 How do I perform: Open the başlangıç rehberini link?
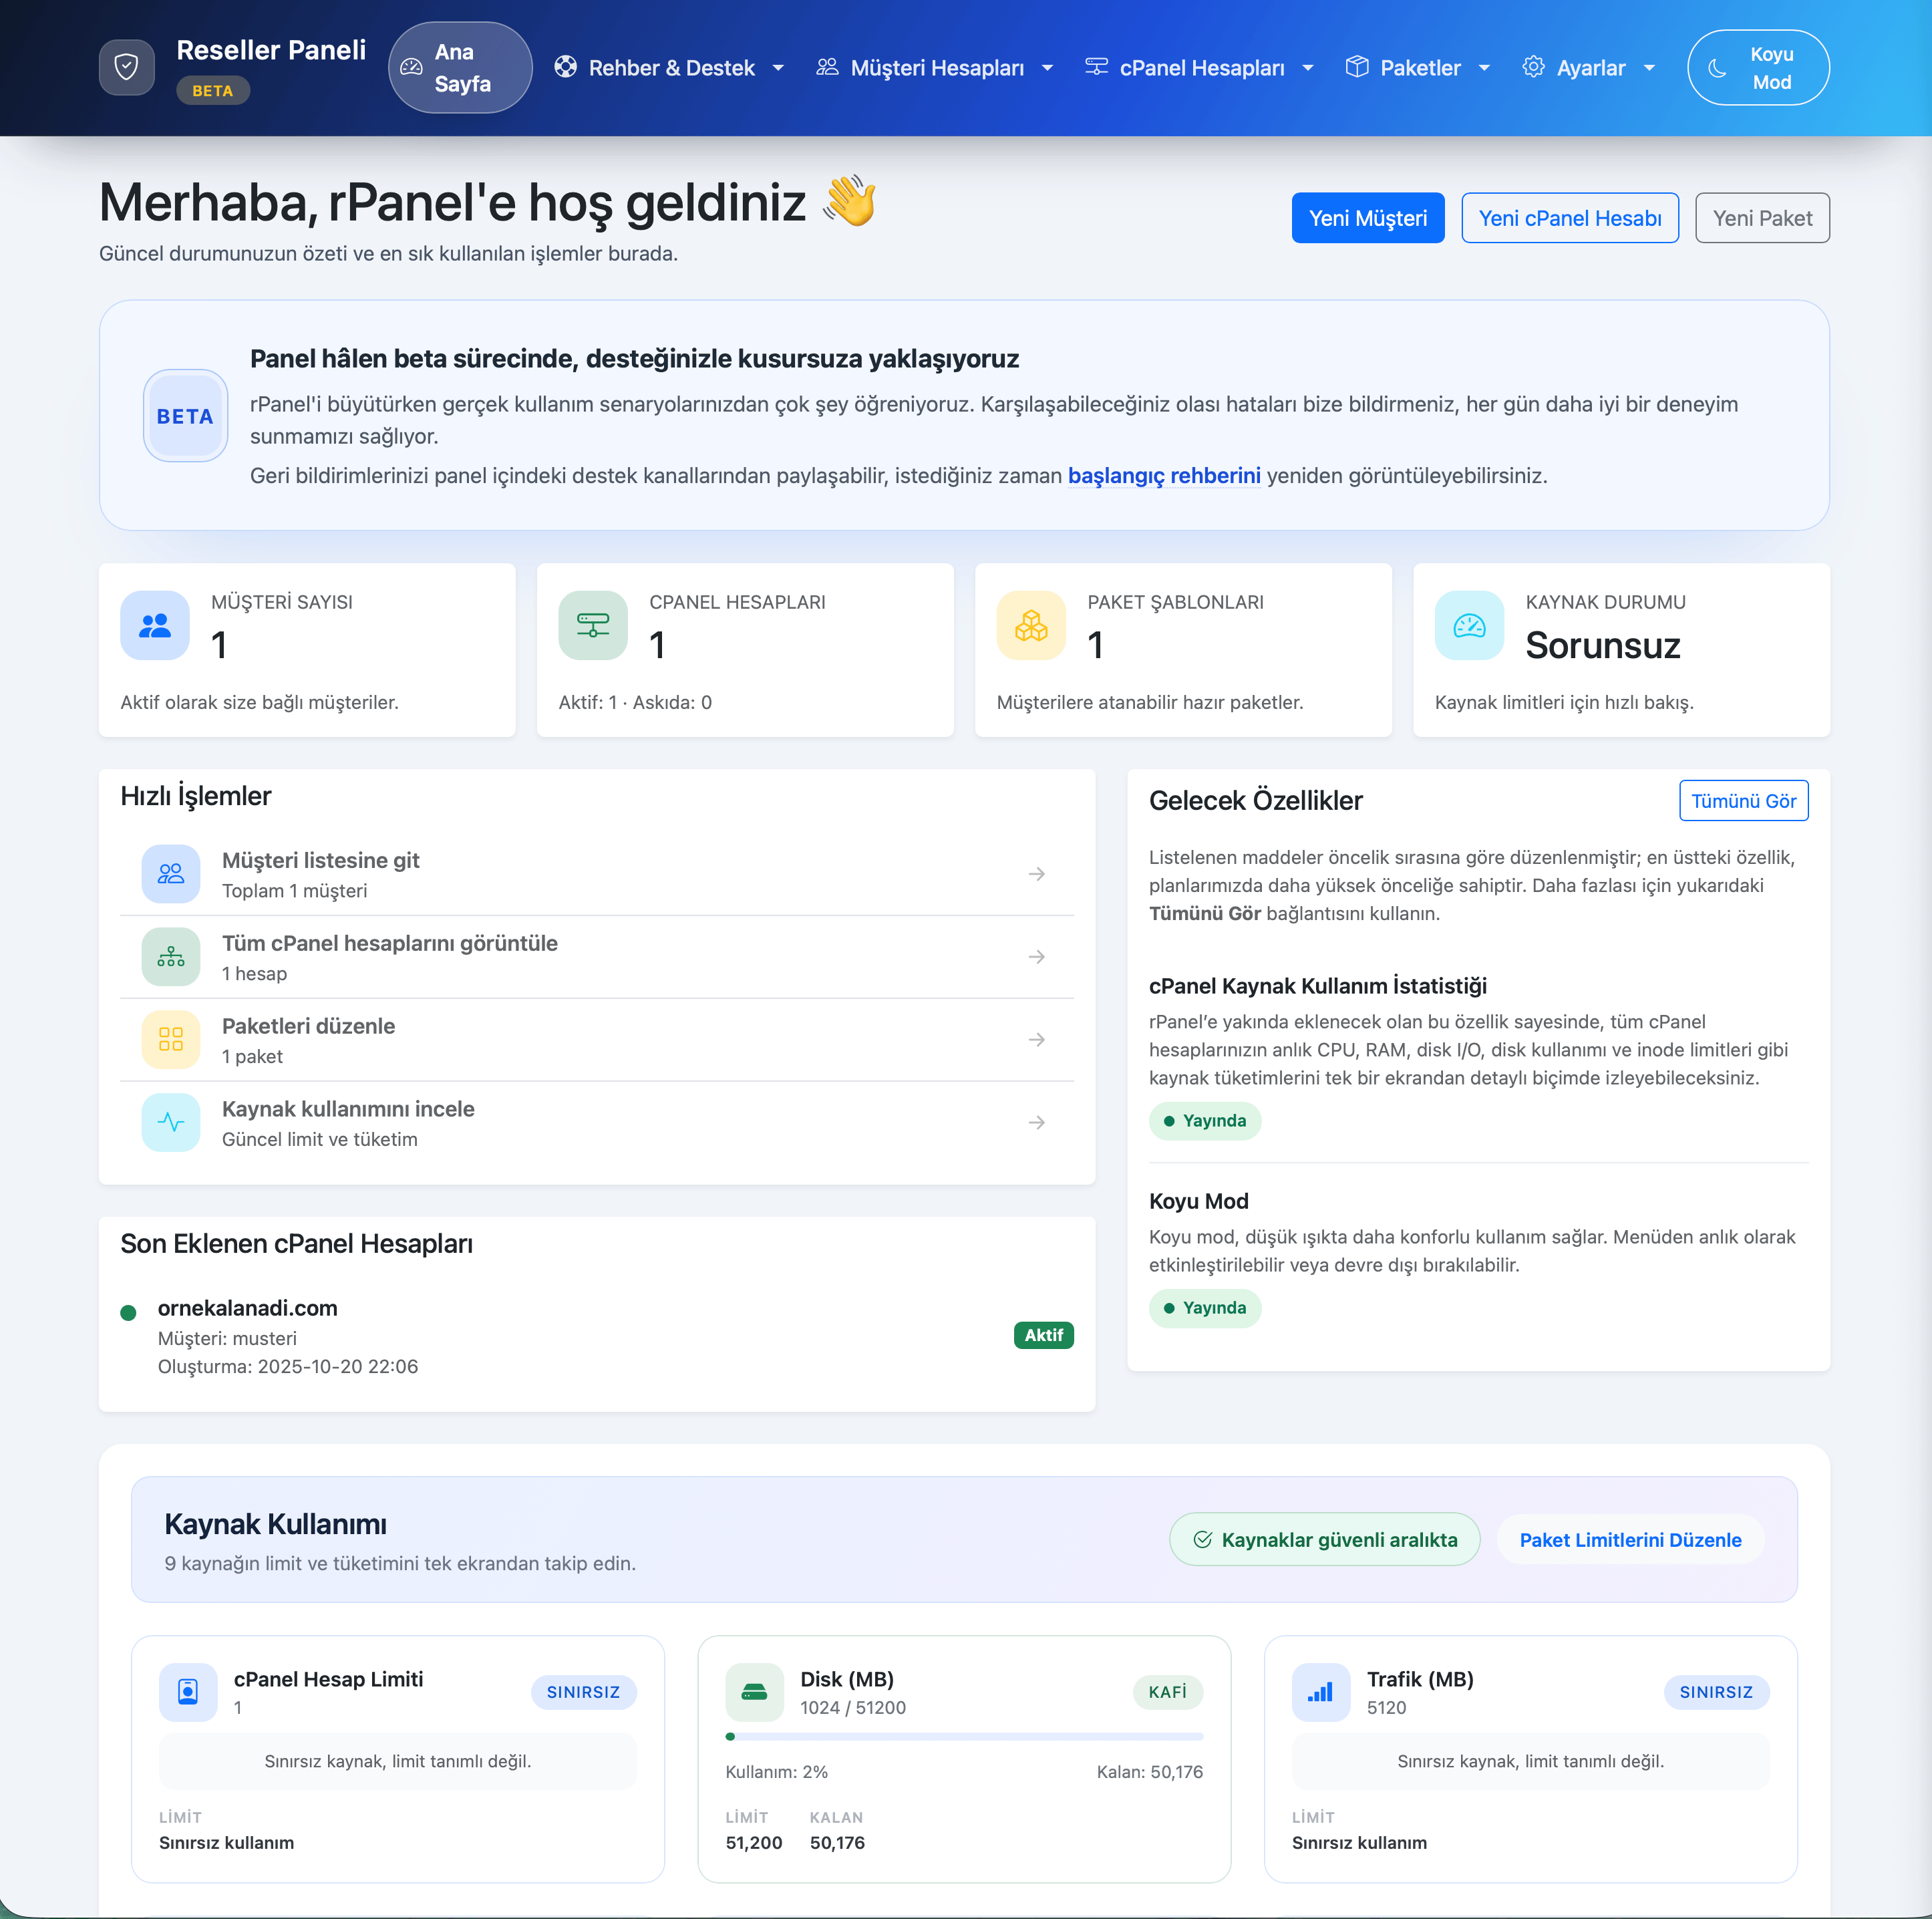pyautogui.click(x=1164, y=477)
